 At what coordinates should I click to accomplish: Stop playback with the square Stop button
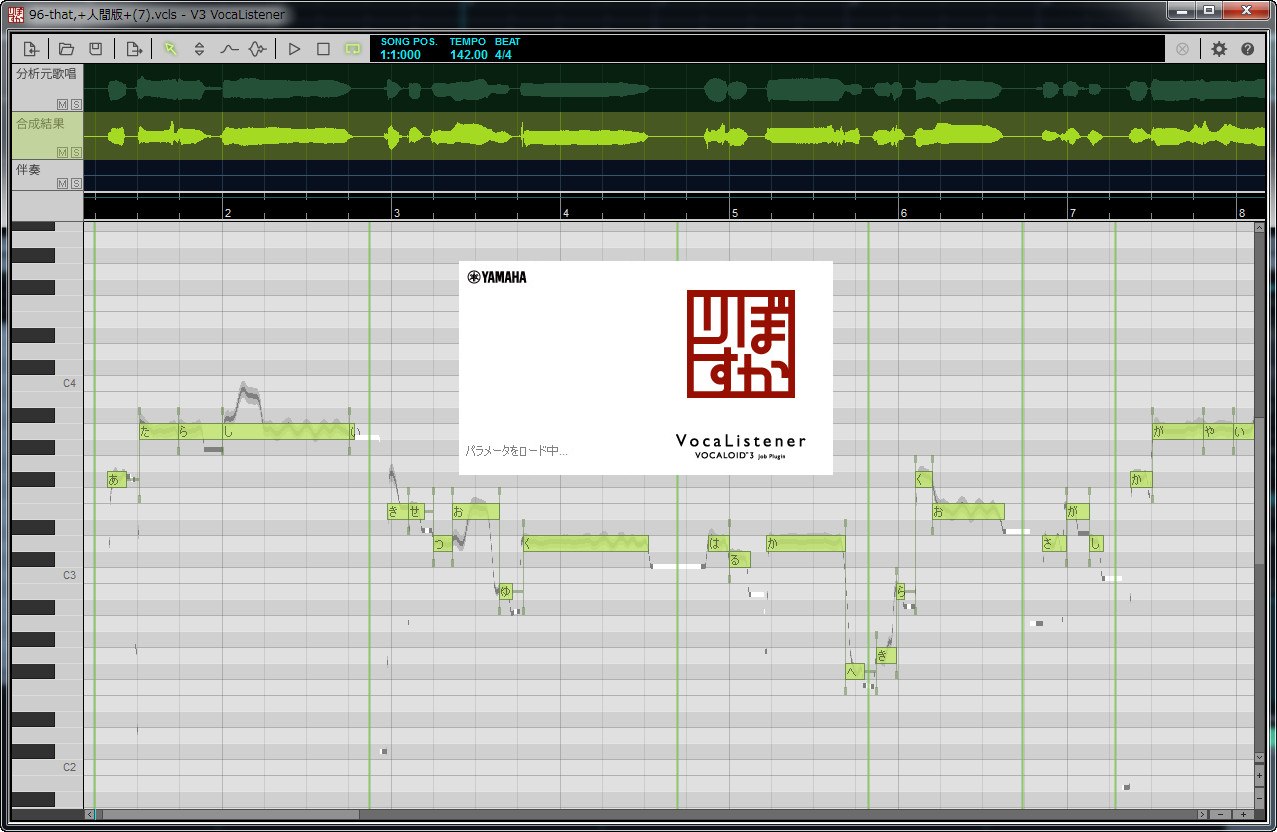pyautogui.click(x=323, y=48)
